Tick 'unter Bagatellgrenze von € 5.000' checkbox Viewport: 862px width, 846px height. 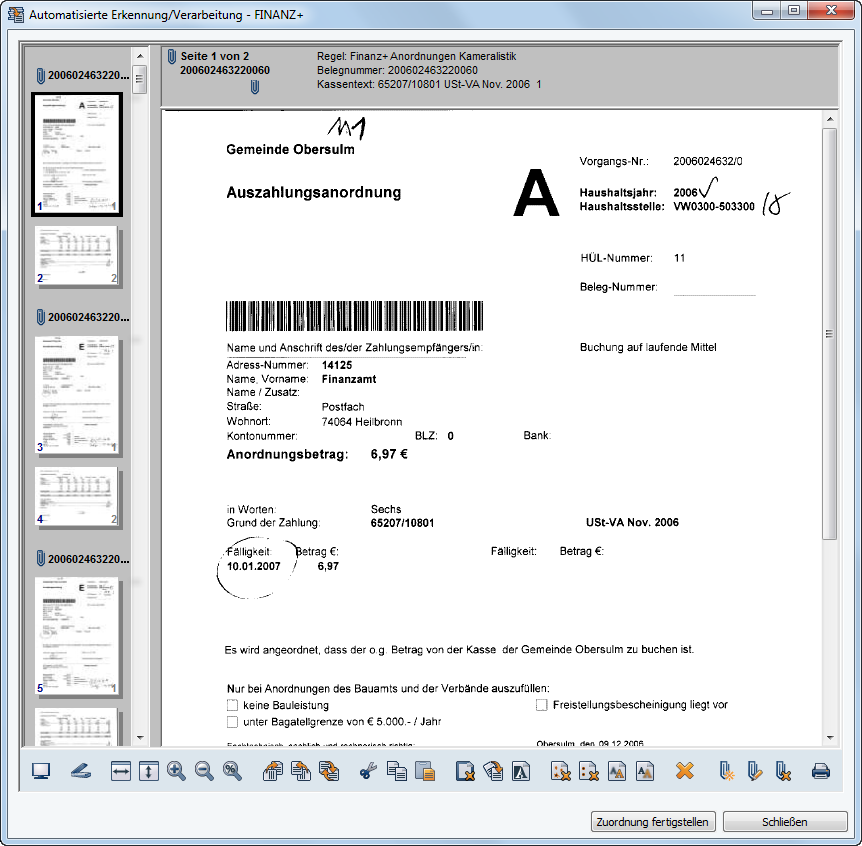[x=233, y=721]
